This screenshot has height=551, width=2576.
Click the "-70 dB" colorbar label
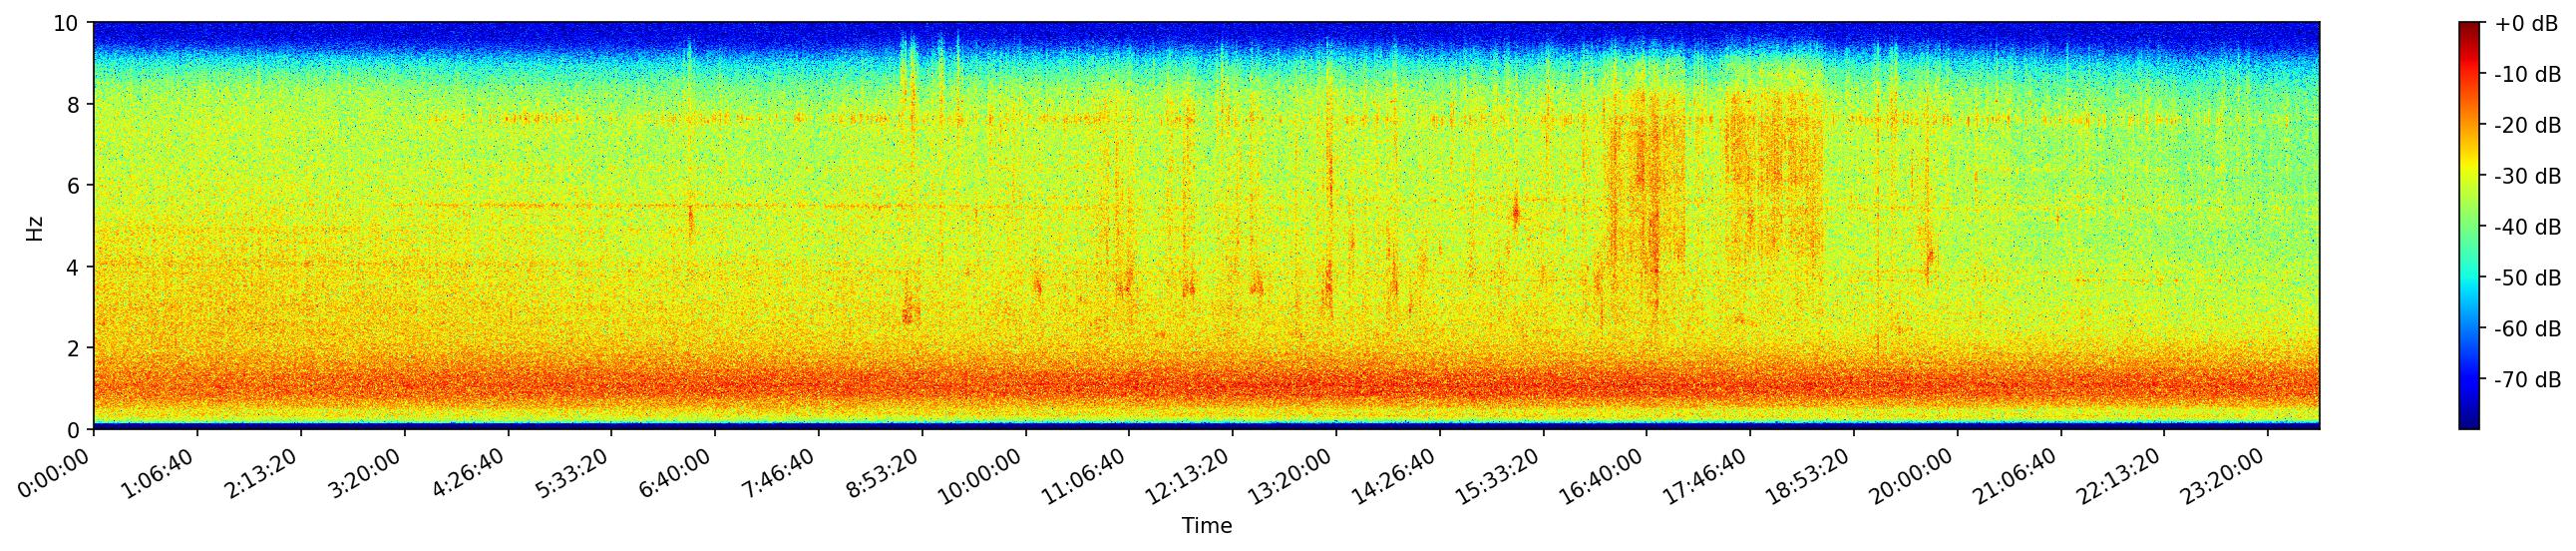pyautogui.click(x=2527, y=380)
